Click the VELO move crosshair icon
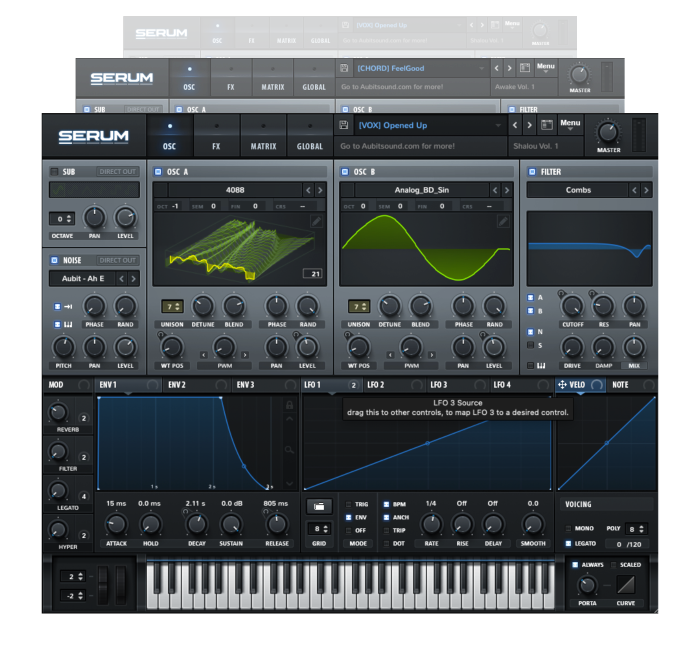The width and height of the screenshot is (700, 650). [562, 384]
